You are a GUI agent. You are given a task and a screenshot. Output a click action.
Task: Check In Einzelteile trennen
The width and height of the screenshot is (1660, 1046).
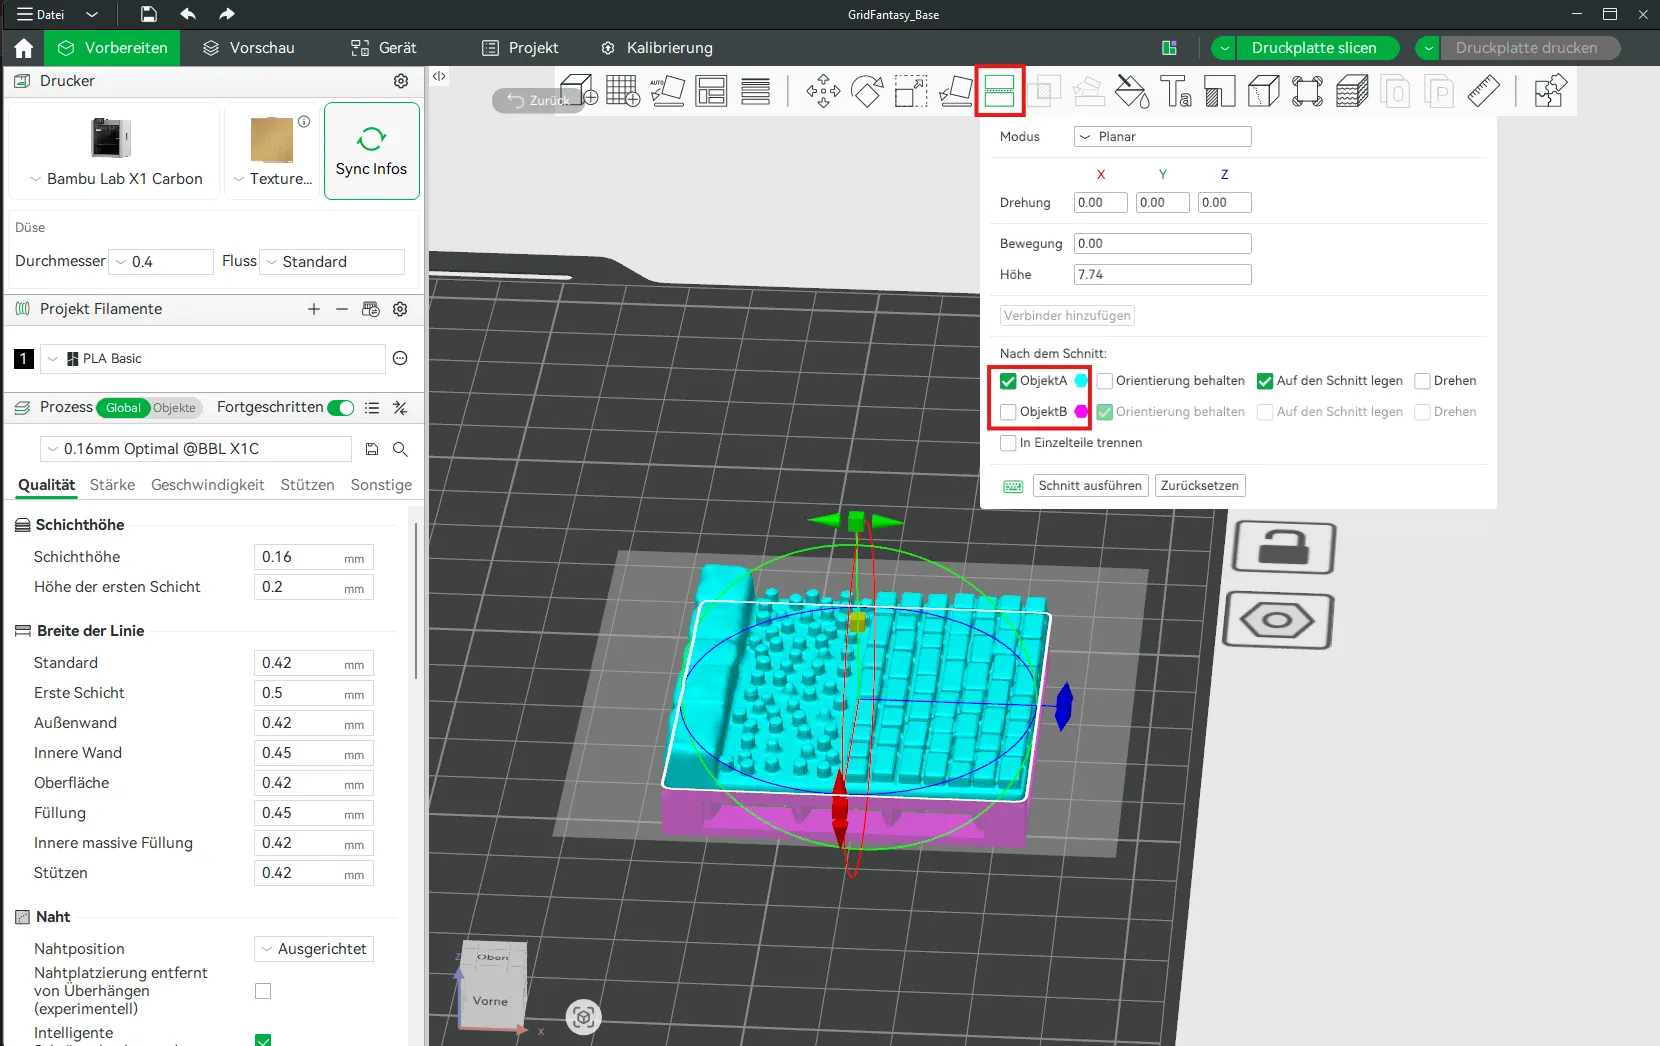click(1008, 443)
